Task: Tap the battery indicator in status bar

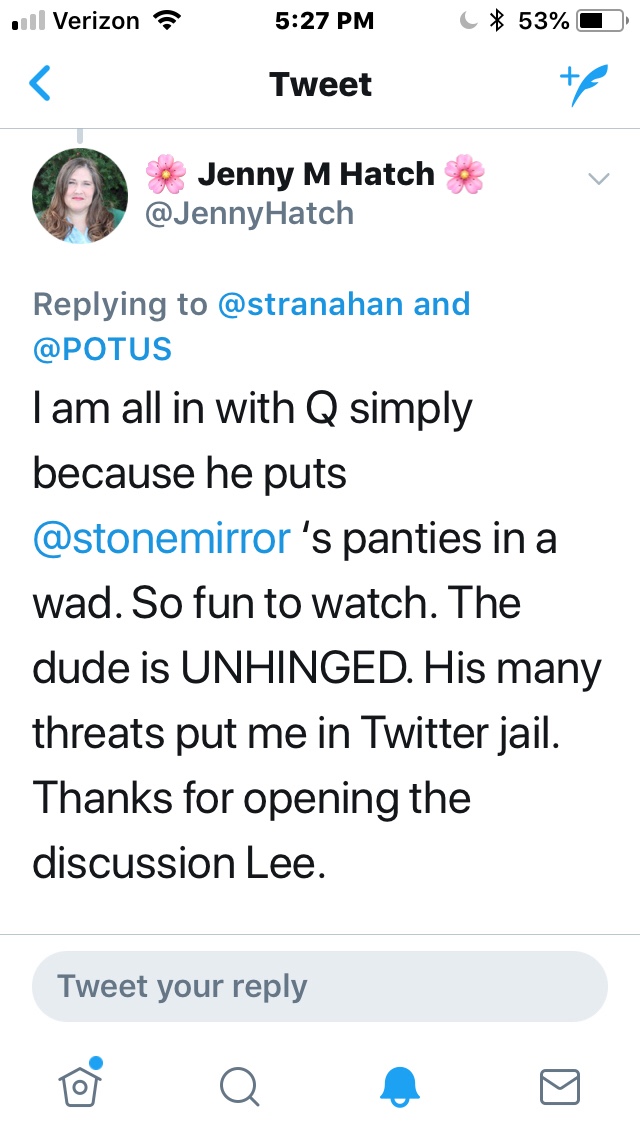Action: [x=600, y=21]
